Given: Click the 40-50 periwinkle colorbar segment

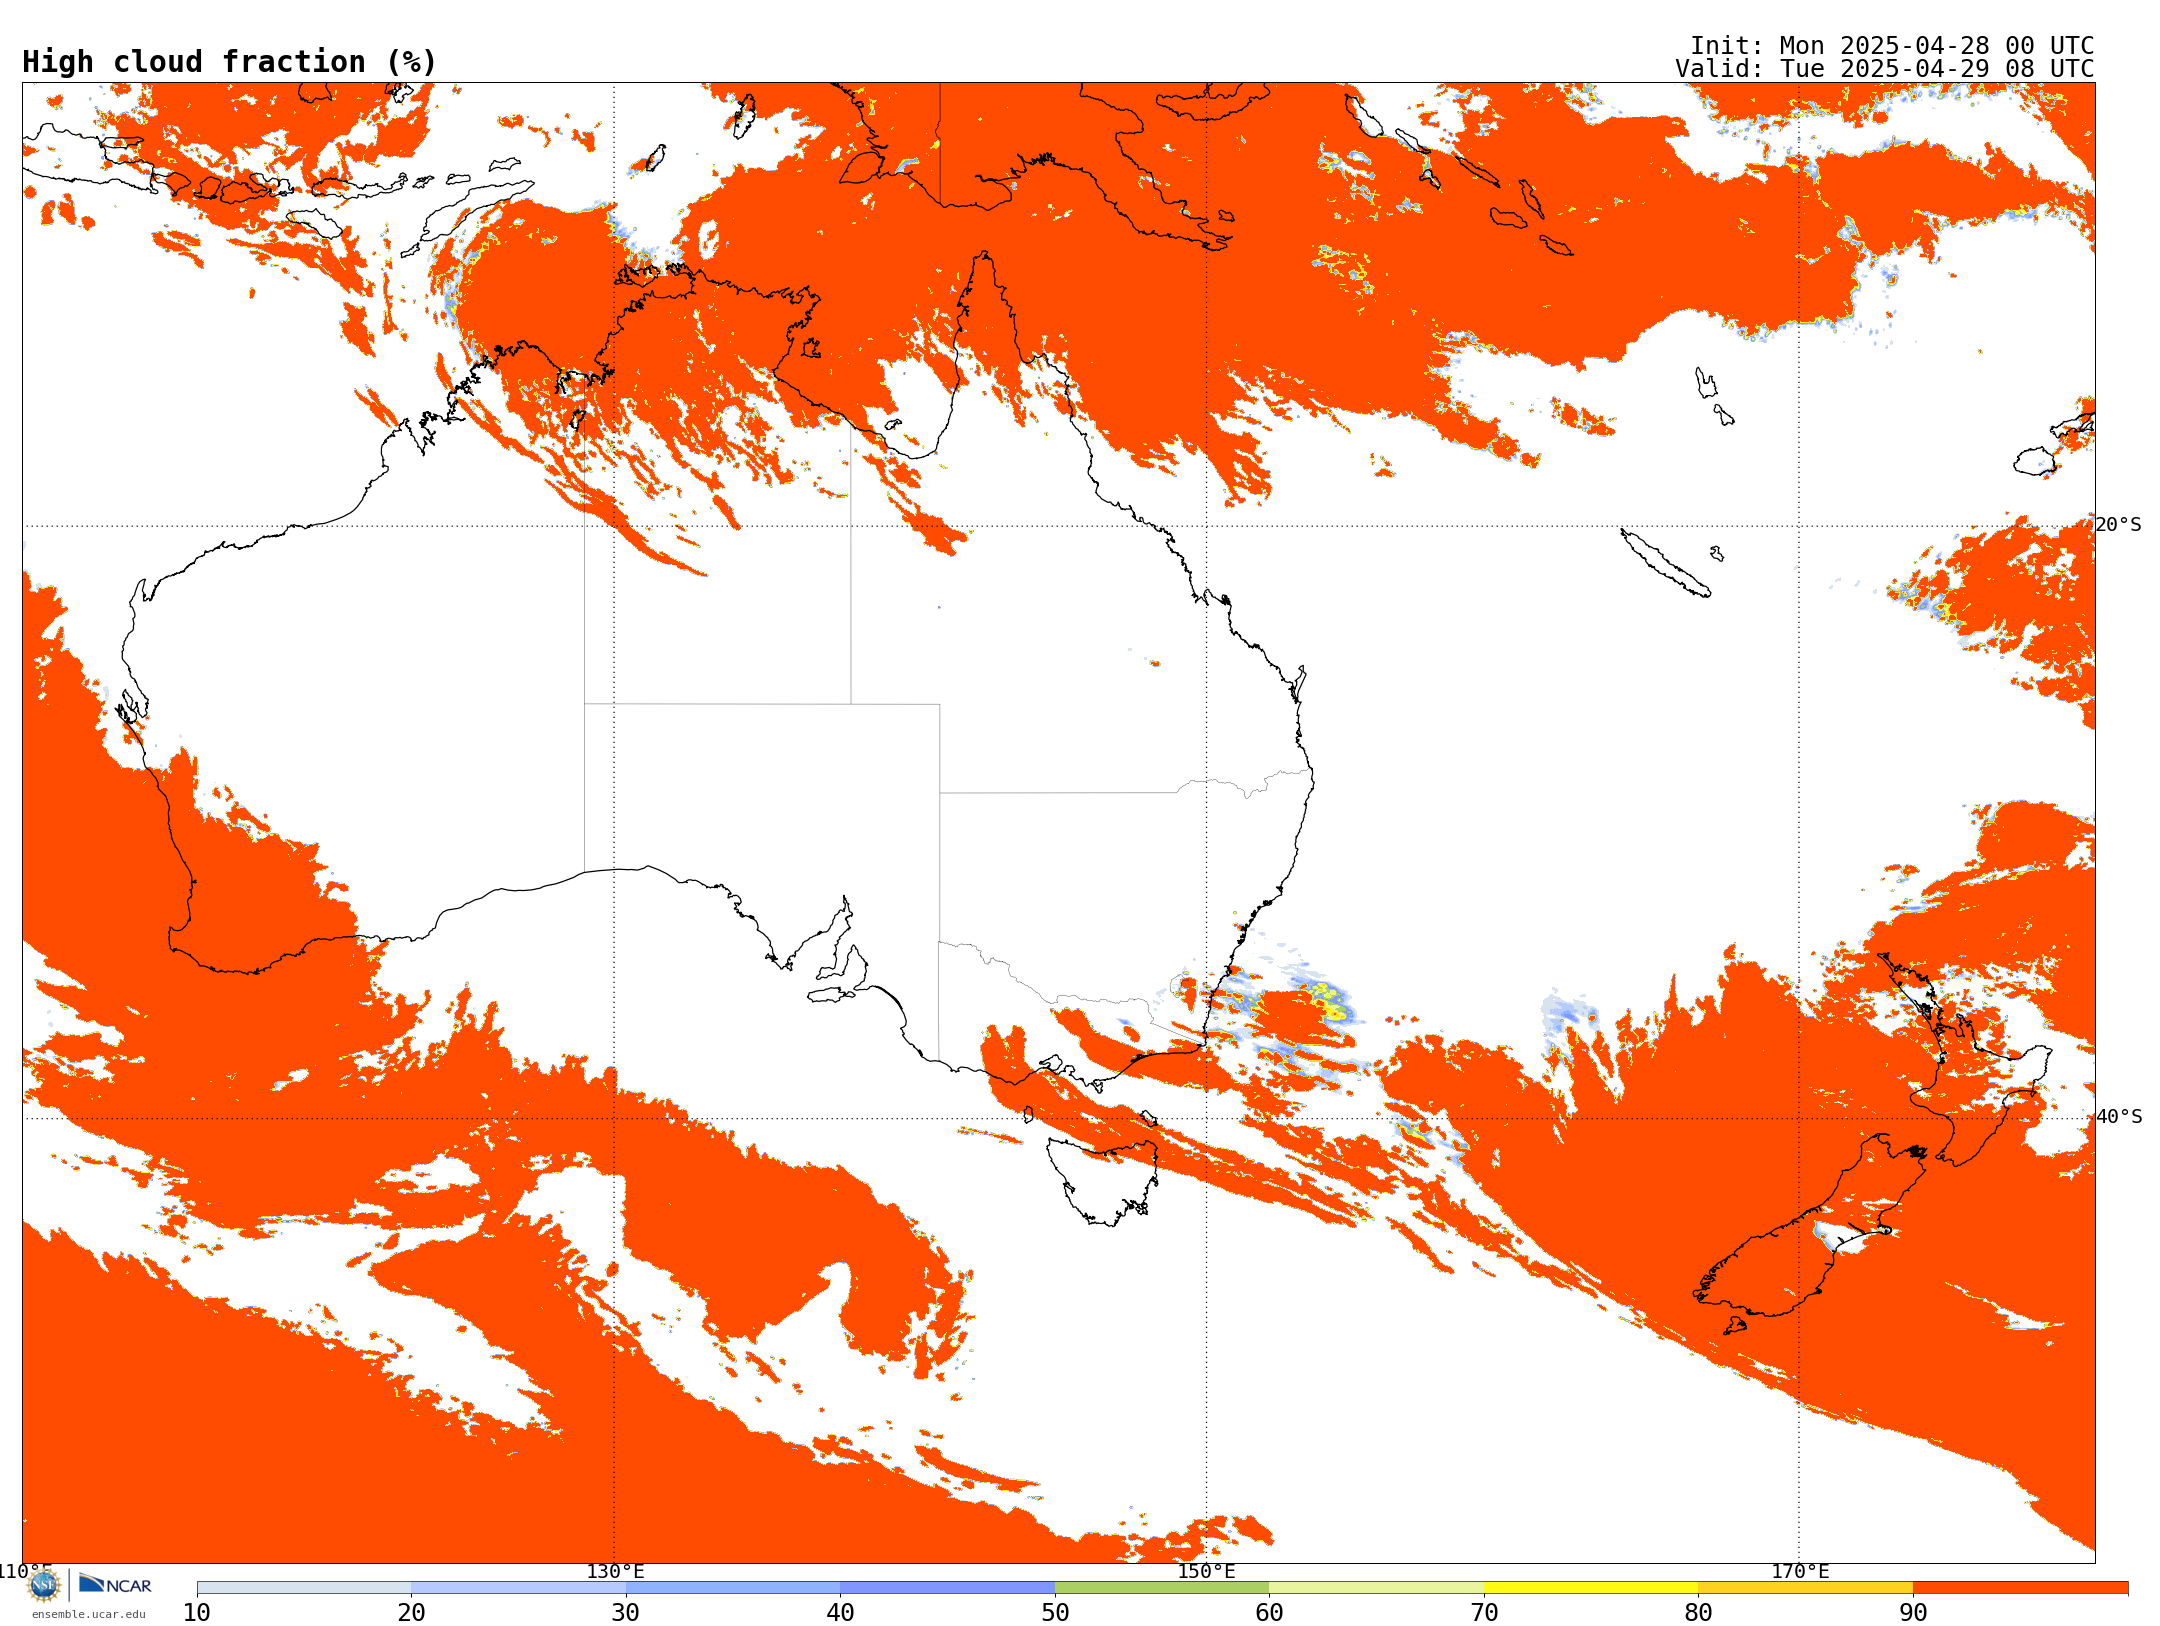Looking at the screenshot, I should (947, 1588).
